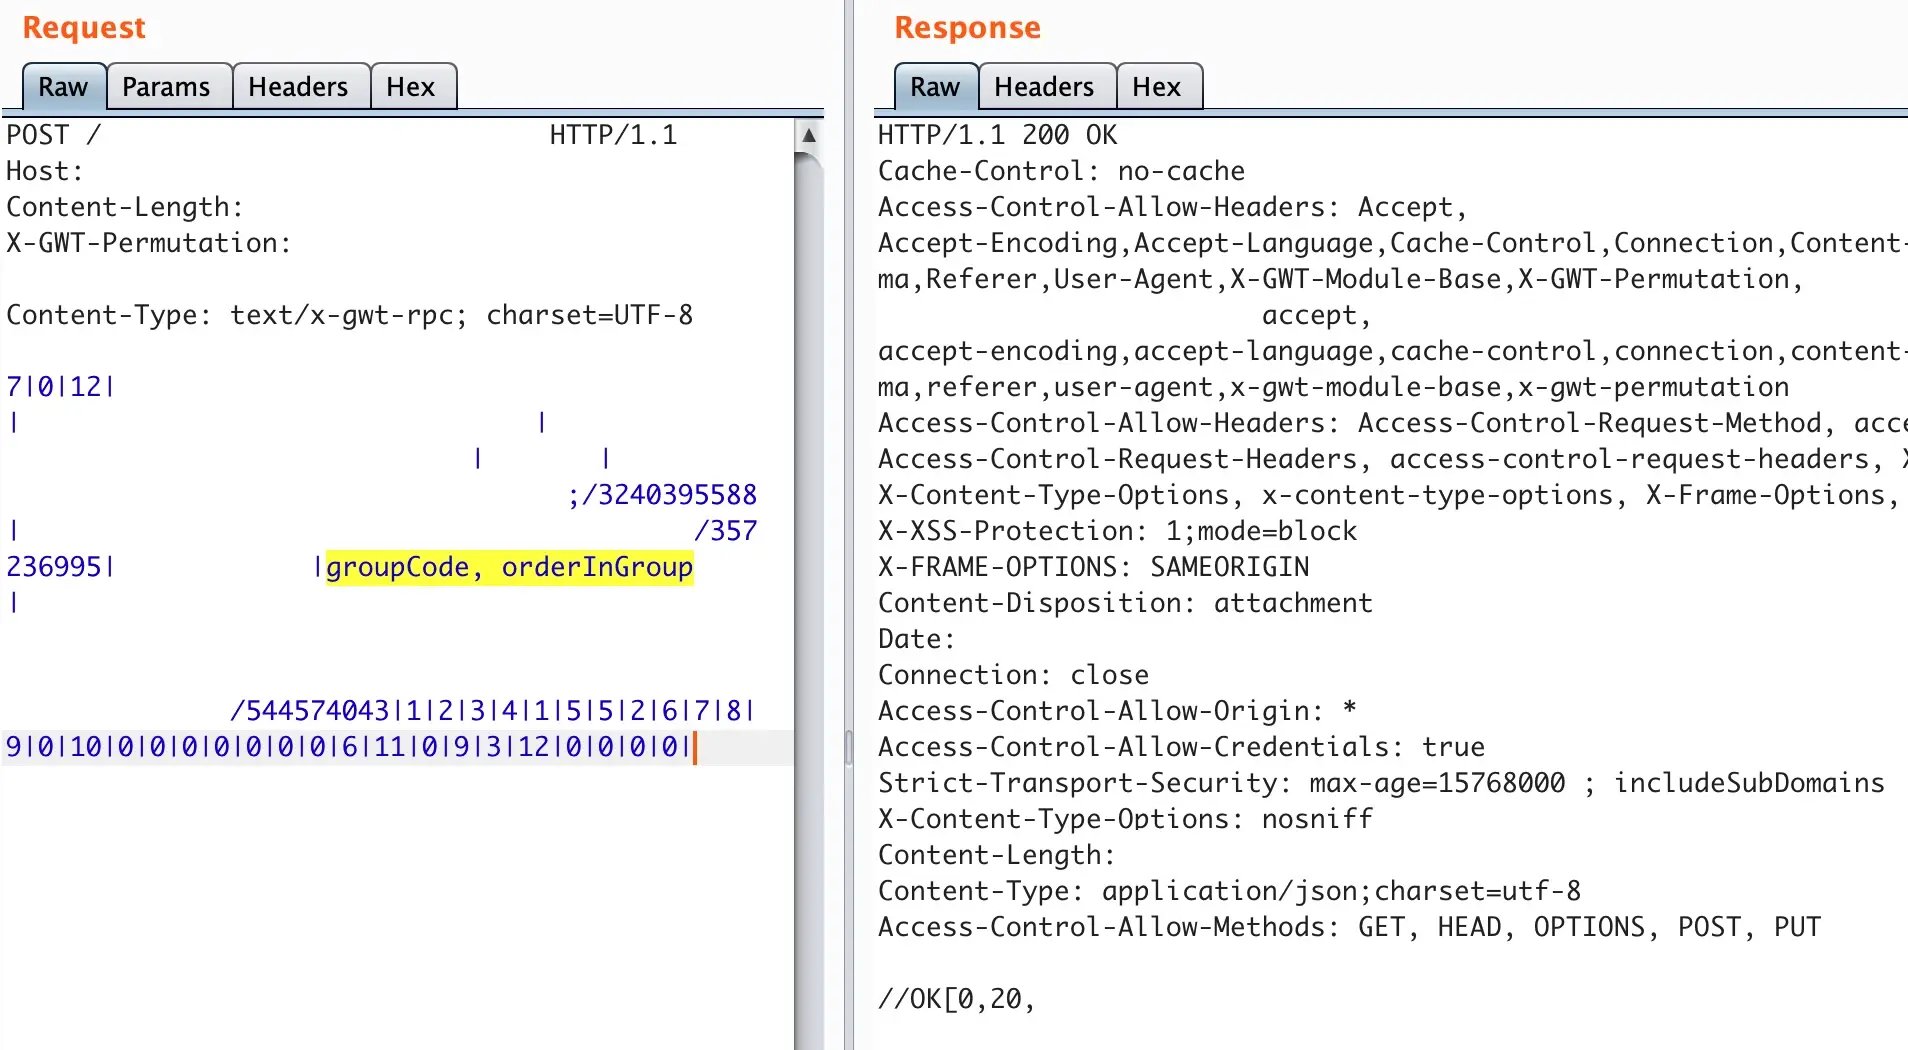Open the request Params tab
Image resolution: width=1908 pixels, height=1050 pixels.
tap(166, 87)
